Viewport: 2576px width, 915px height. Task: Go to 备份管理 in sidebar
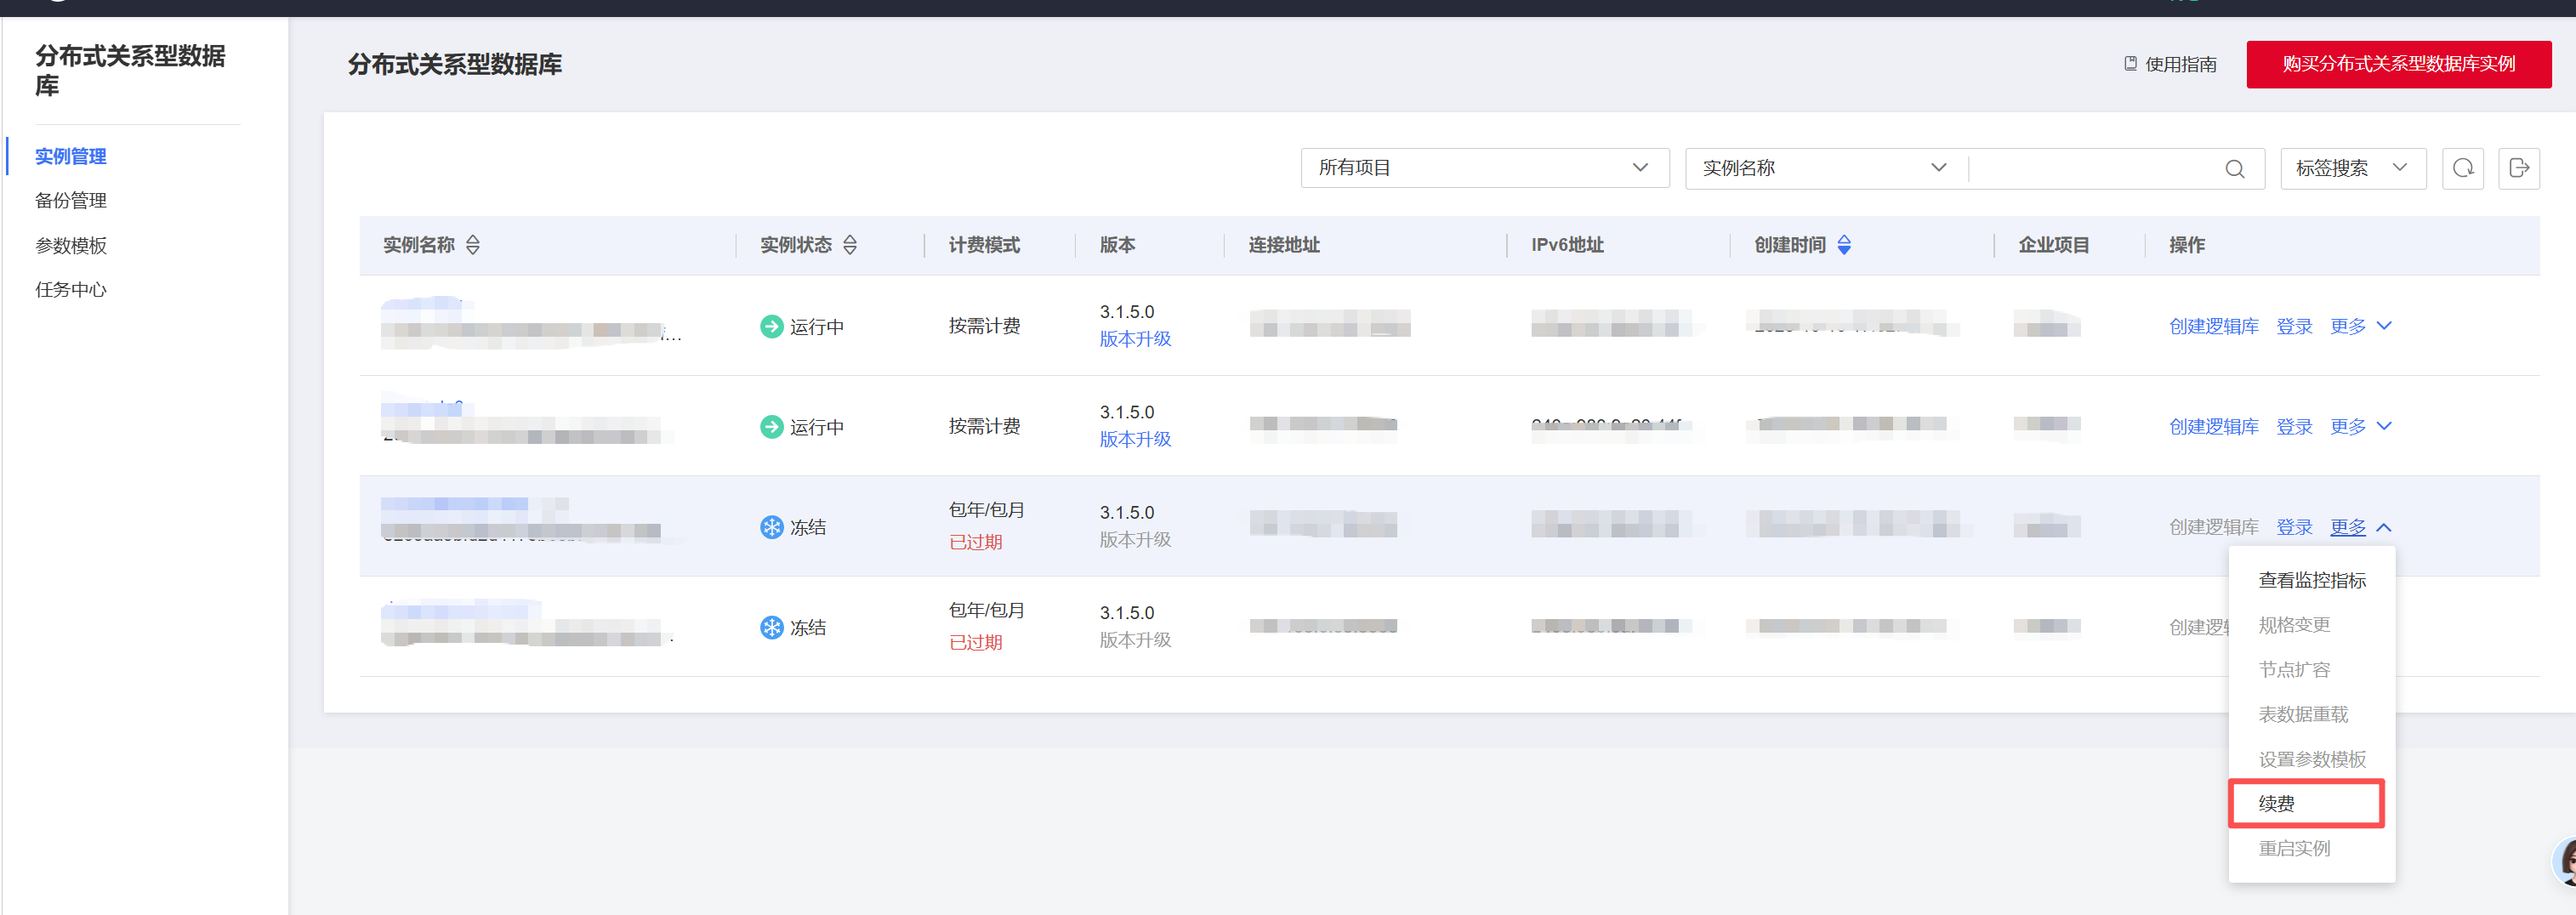pyautogui.click(x=71, y=201)
